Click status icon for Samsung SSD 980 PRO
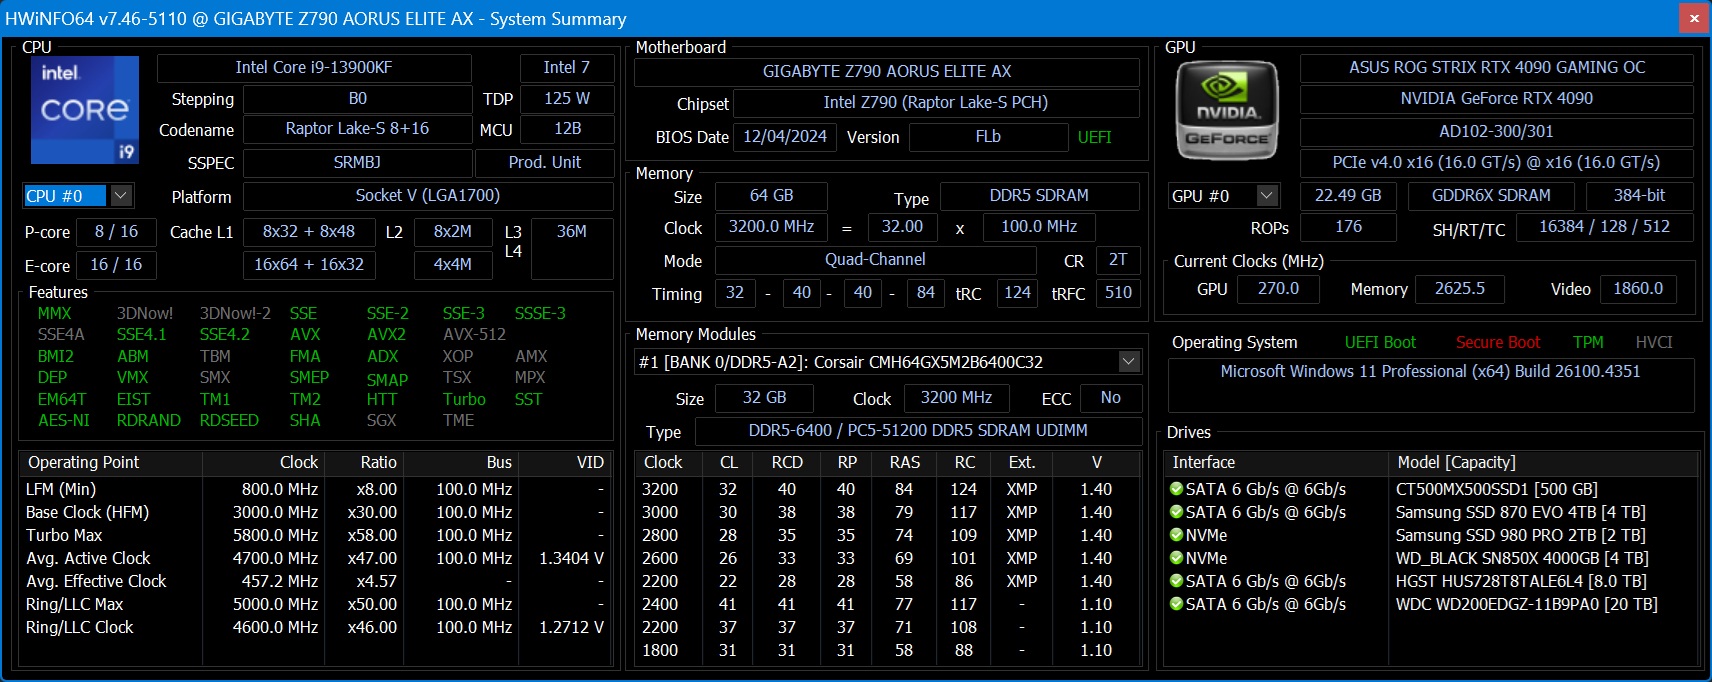 1177,535
